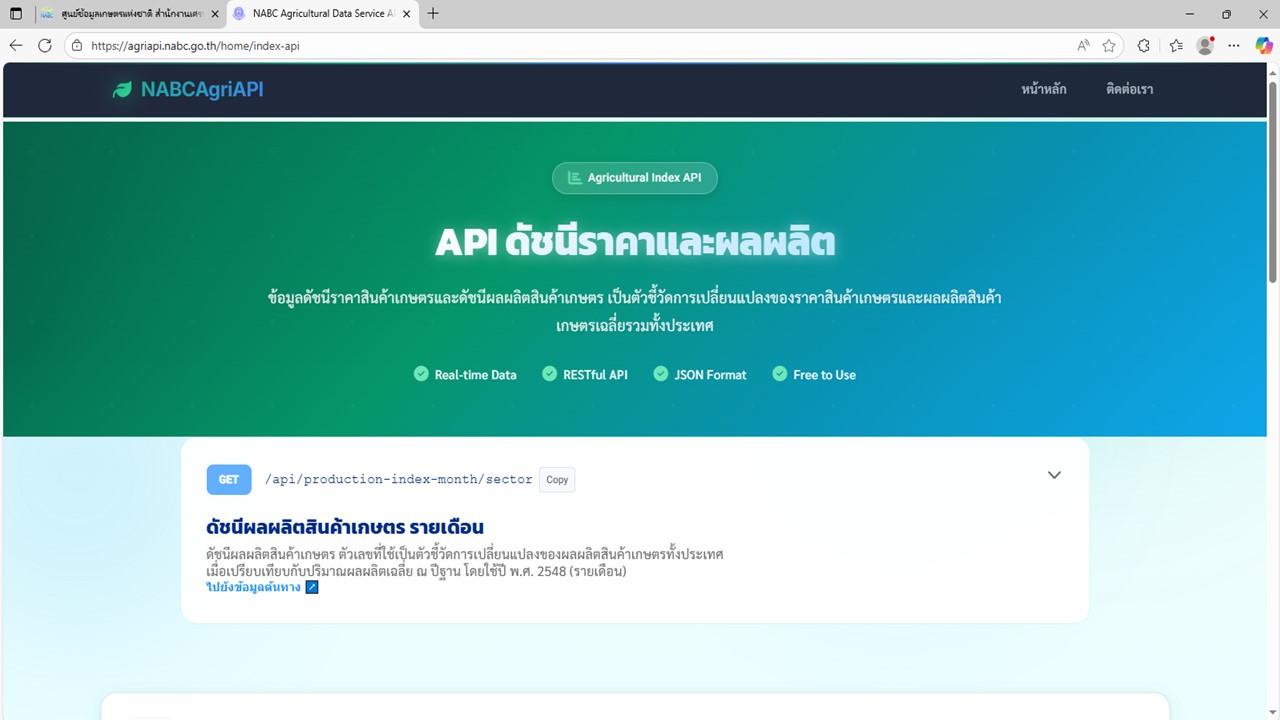Open the Settings and more menu
This screenshot has width=1280, height=720.
point(1233,45)
